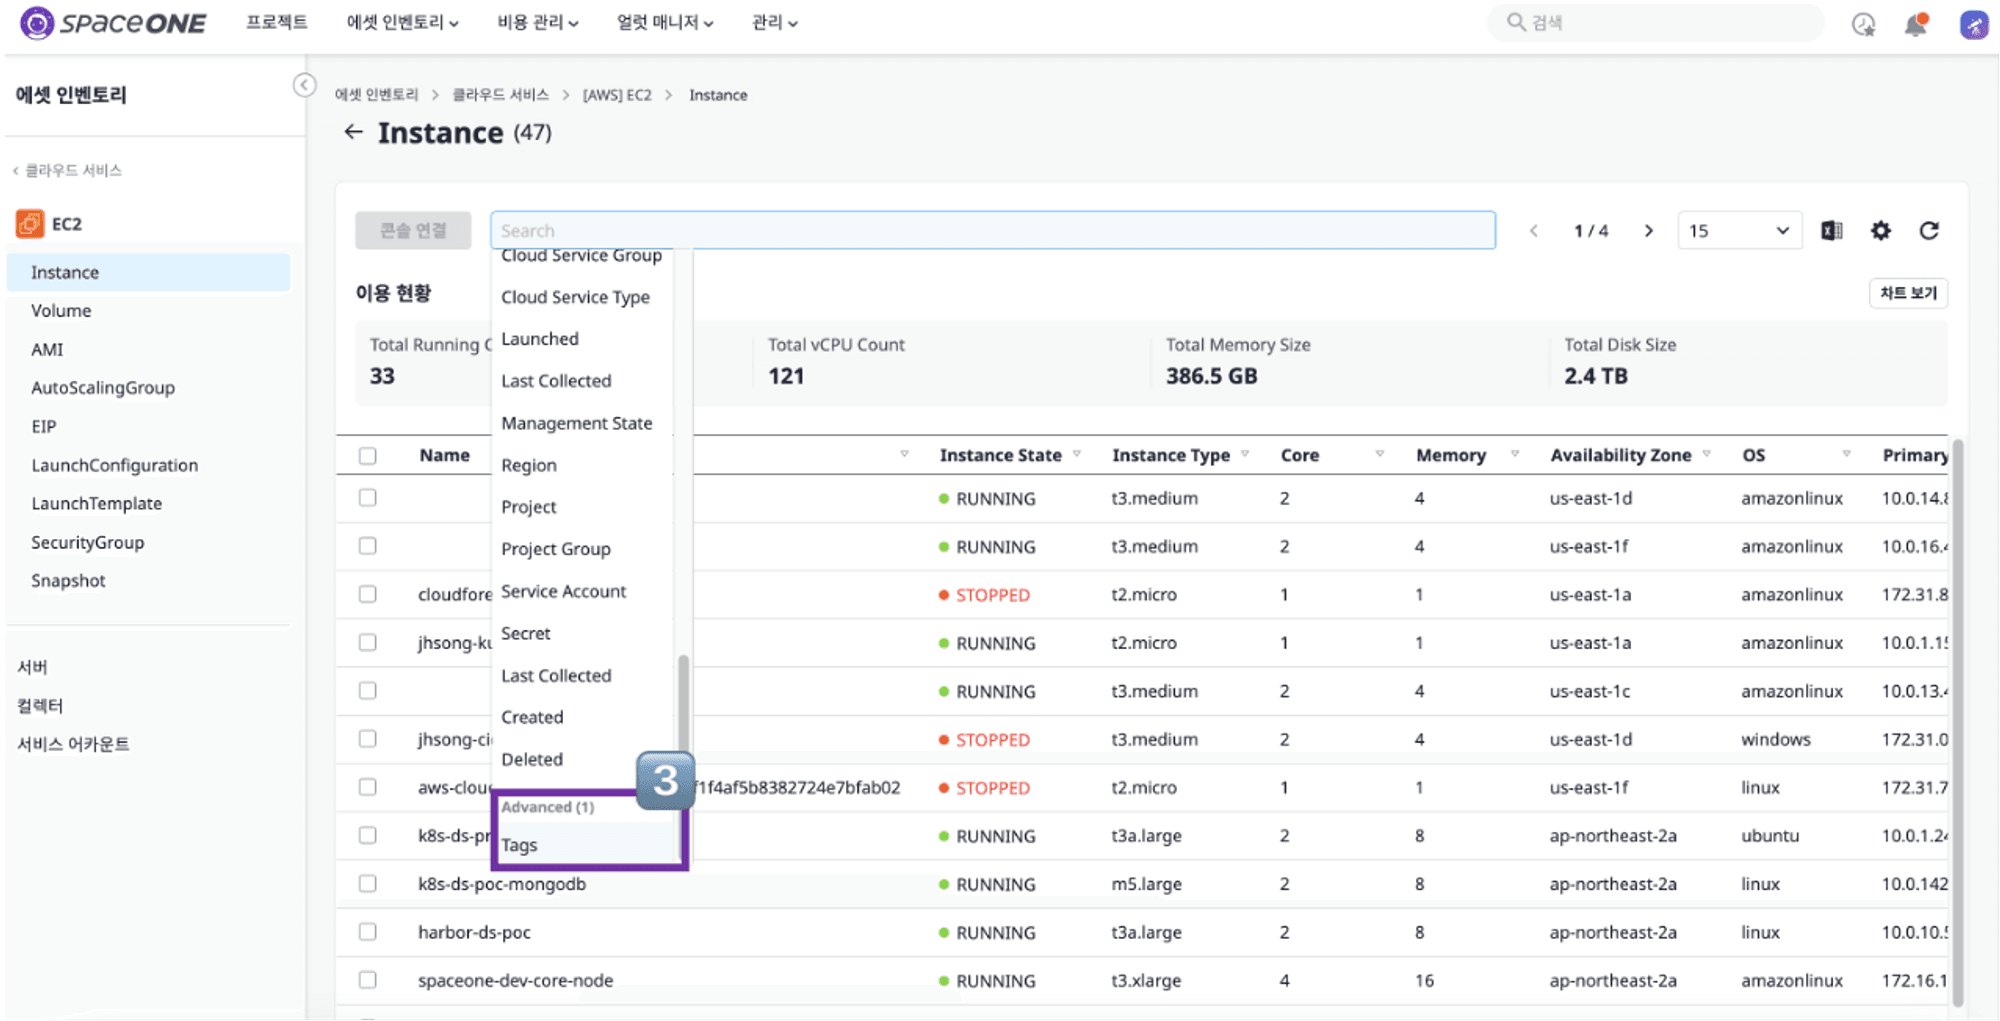The image size is (2000, 1021).
Task: Open the user profile avatar icon
Action: pyautogui.click(x=1974, y=24)
